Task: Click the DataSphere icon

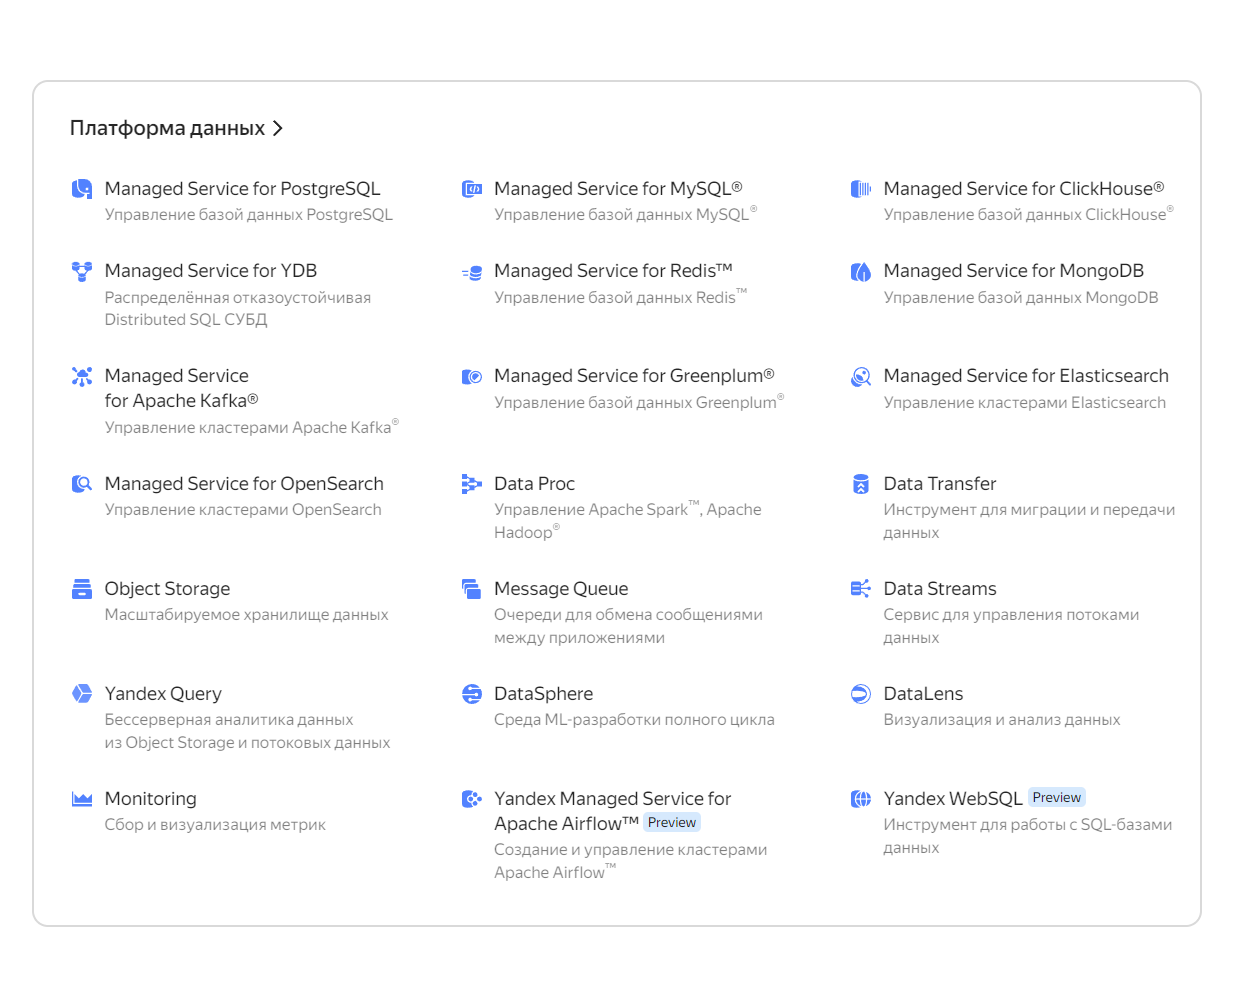Action: click(x=471, y=694)
